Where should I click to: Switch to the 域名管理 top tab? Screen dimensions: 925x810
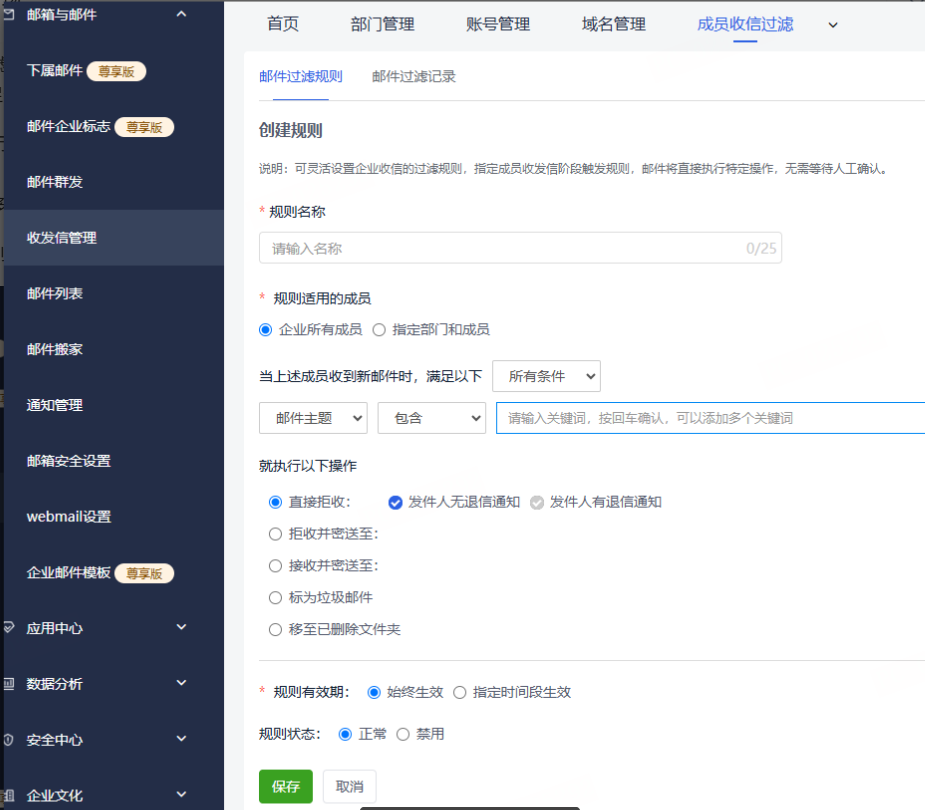614,24
